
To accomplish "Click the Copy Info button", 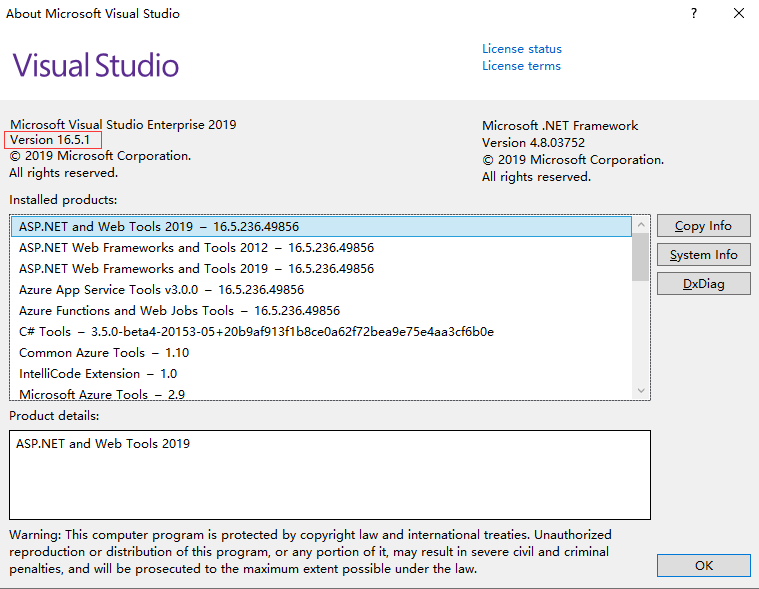I will [703, 226].
